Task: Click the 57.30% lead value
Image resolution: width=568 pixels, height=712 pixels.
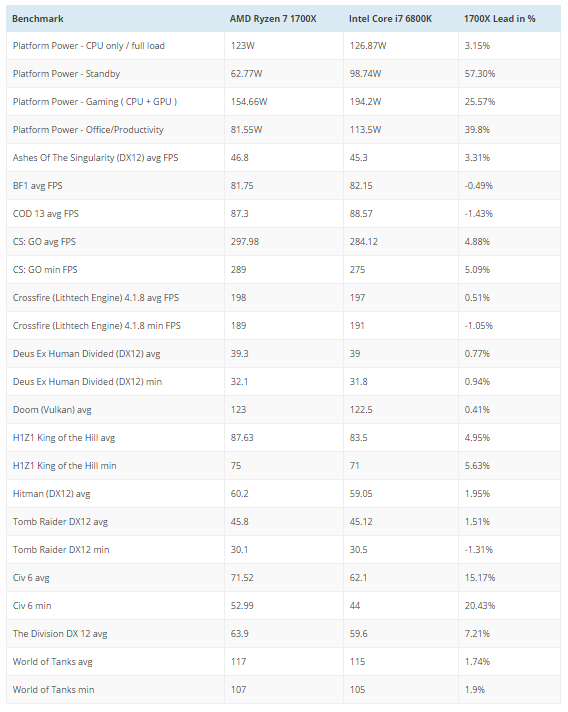Action: (479, 74)
